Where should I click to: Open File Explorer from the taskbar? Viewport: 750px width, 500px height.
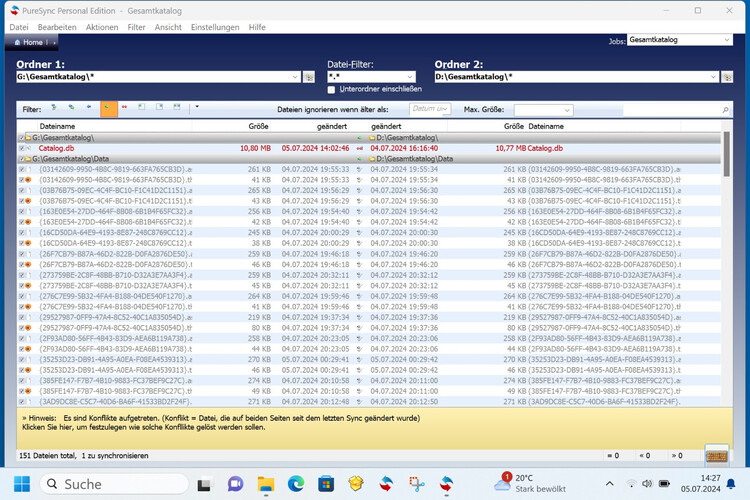265,484
